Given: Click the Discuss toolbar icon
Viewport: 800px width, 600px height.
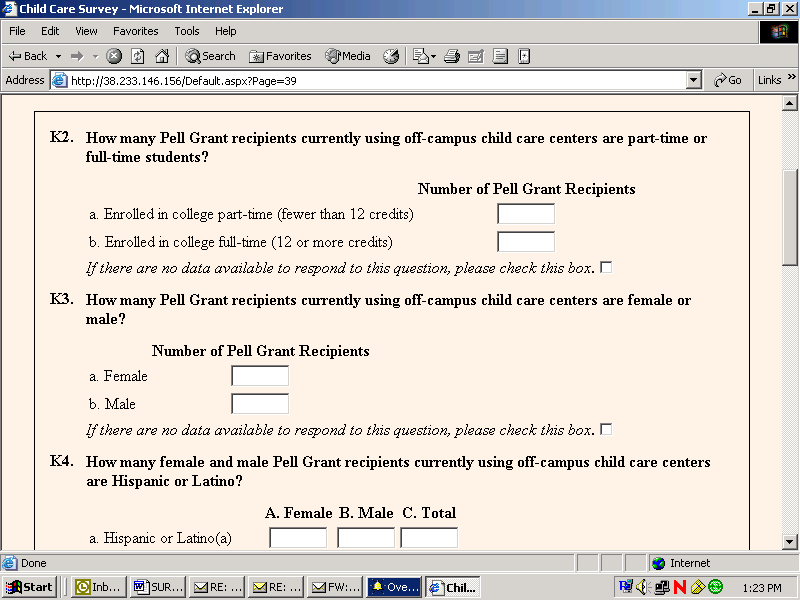Looking at the screenshot, I should coord(500,56).
